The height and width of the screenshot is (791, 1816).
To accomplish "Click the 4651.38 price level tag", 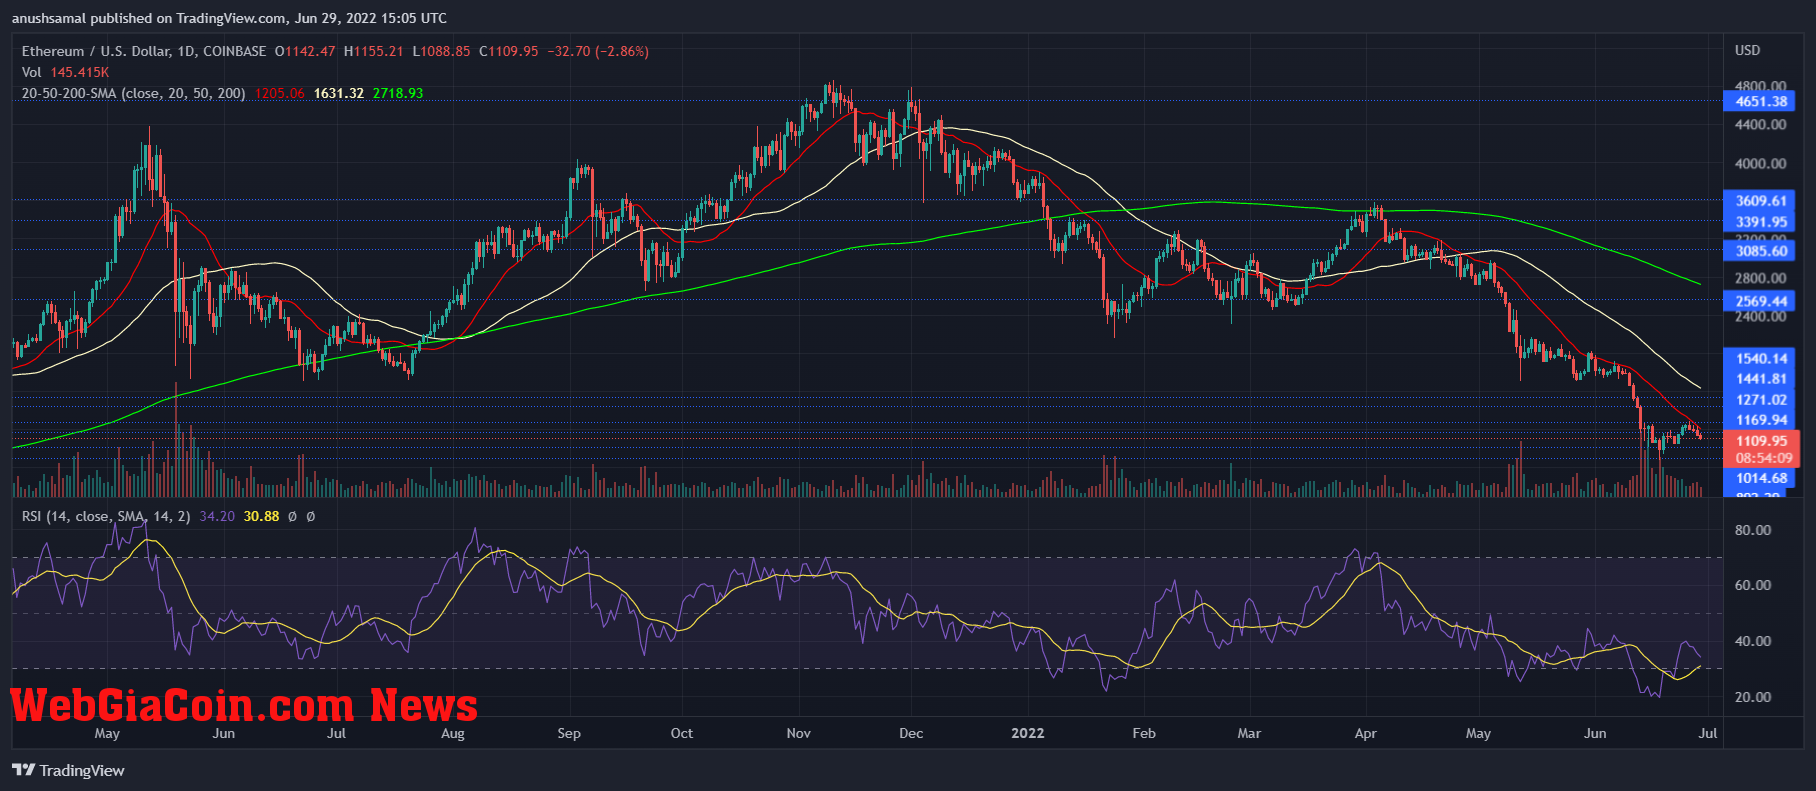I will [1760, 101].
